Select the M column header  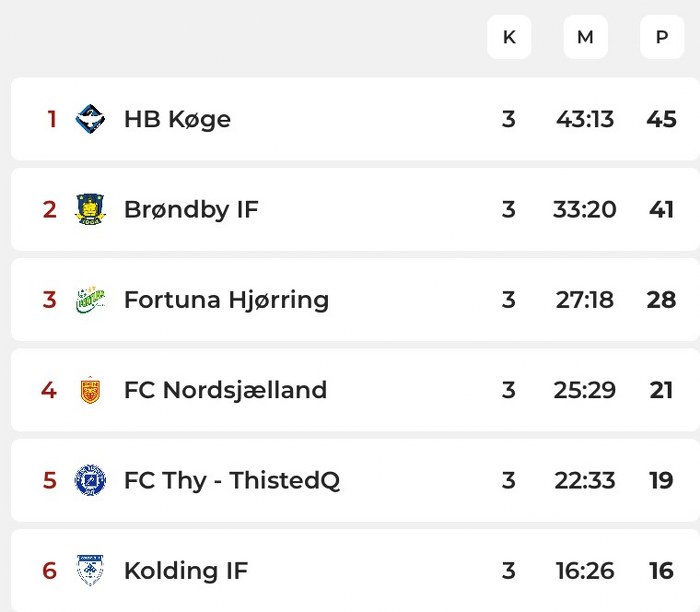pos(585,37)
